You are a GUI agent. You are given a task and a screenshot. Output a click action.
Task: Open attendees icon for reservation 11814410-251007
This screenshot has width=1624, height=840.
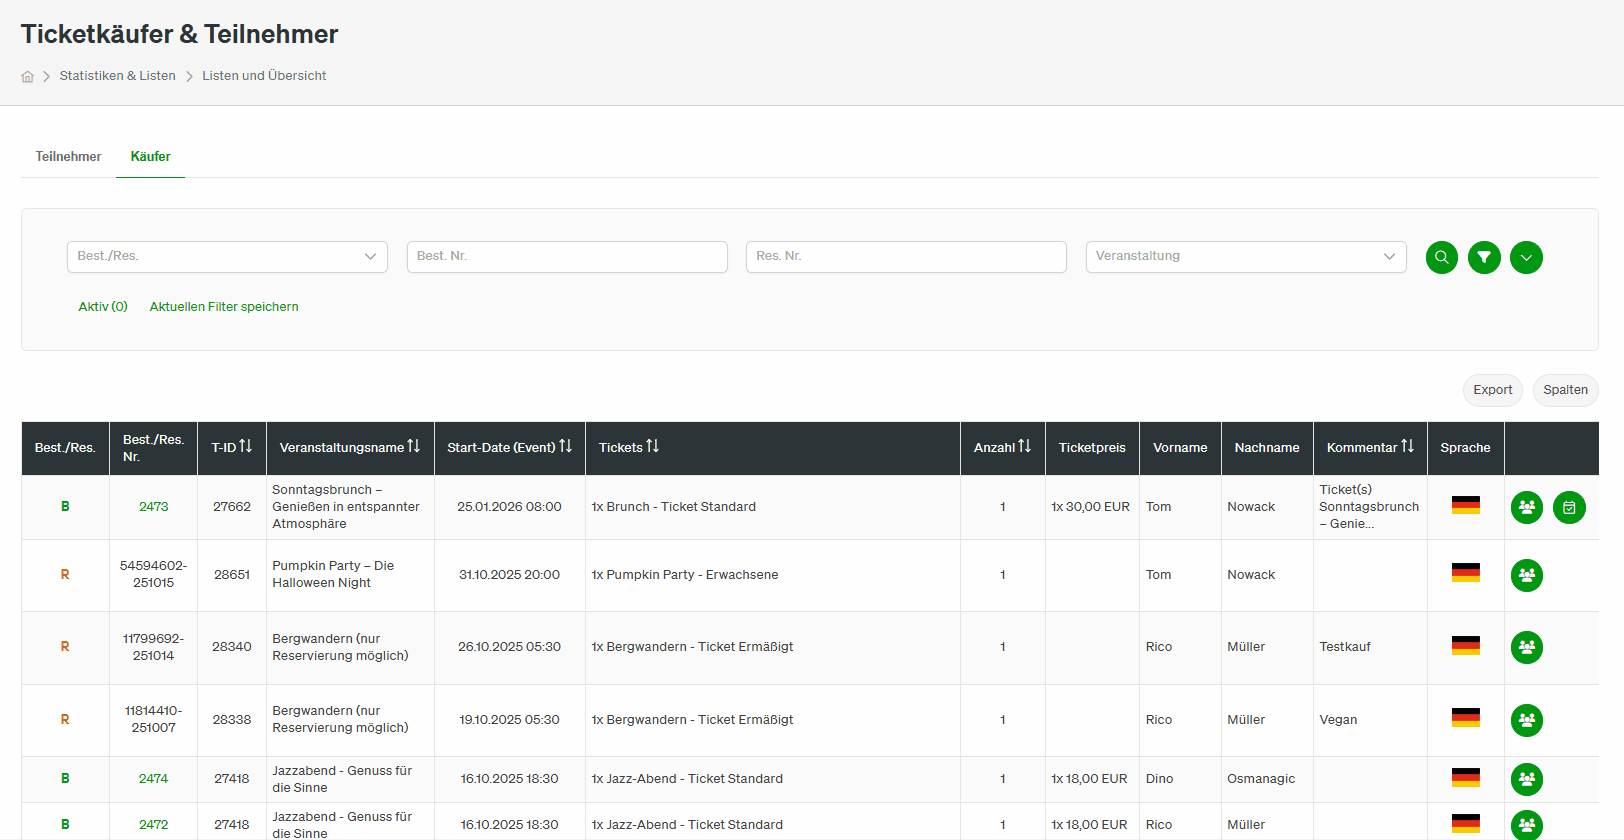point(1527,720)
